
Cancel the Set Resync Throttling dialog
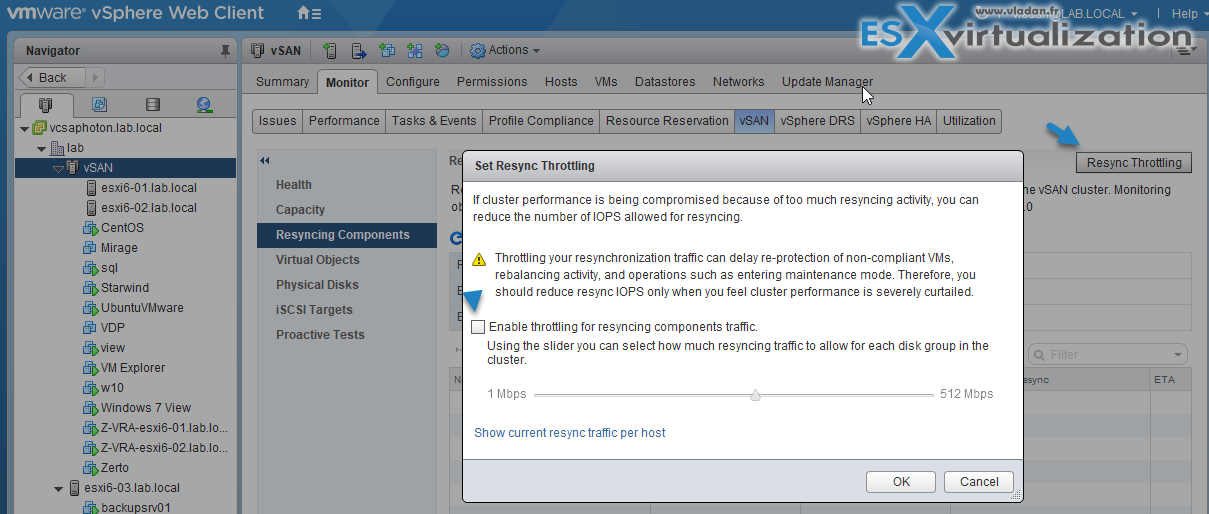point(979,481)
